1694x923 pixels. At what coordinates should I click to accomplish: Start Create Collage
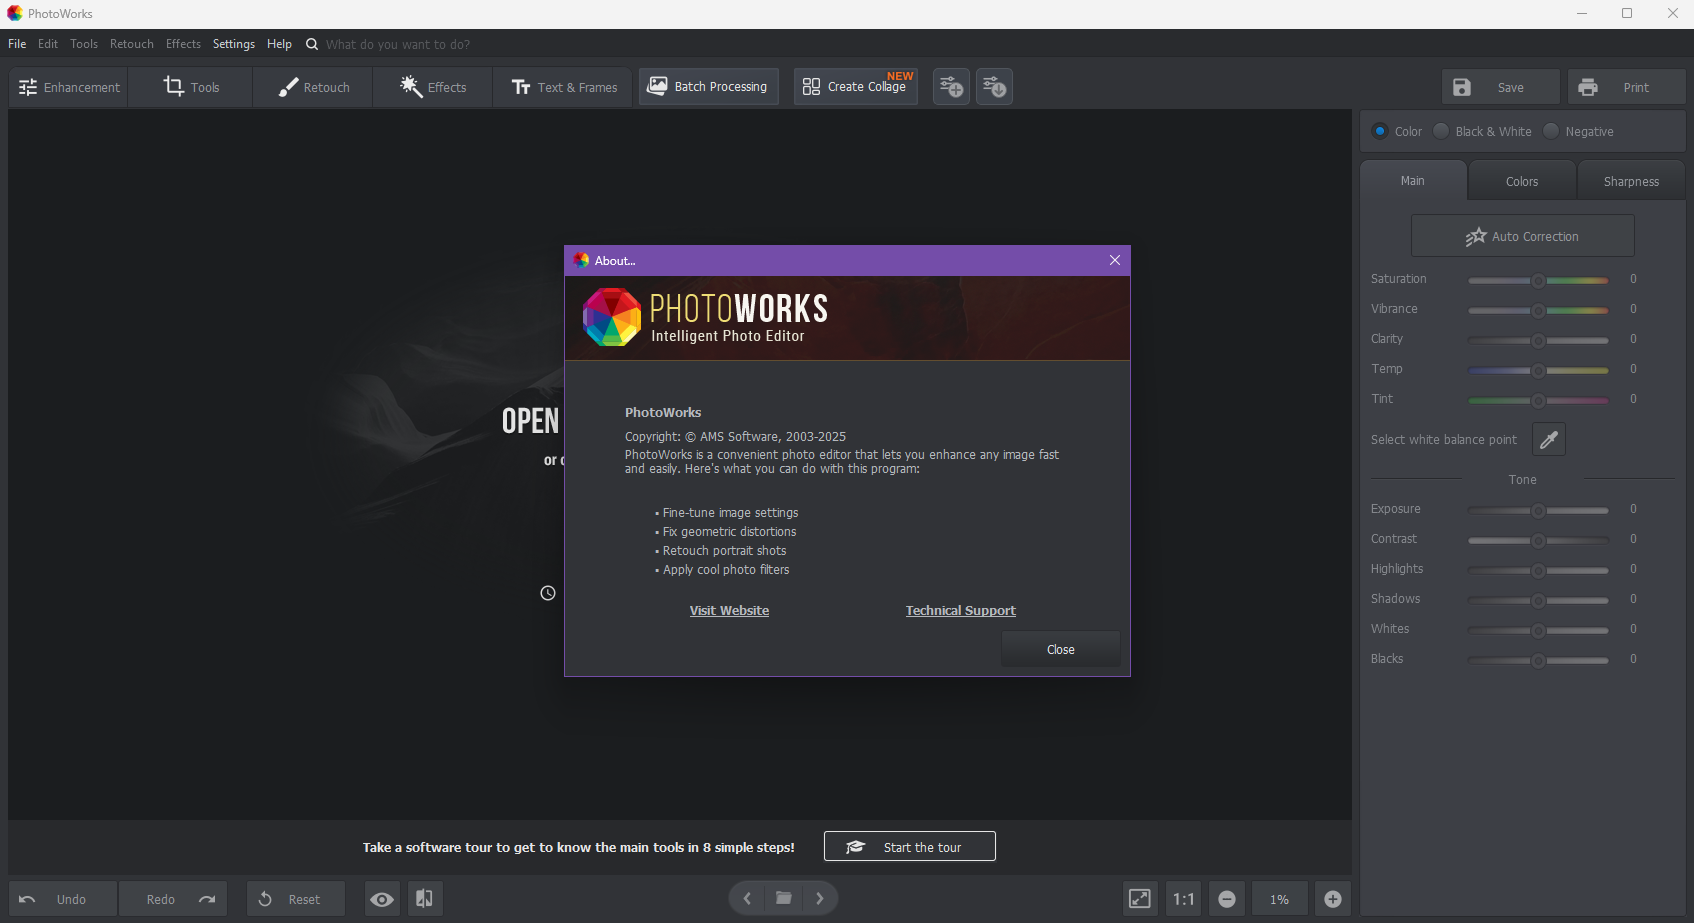pyautogui.click(x=856, y=87)
